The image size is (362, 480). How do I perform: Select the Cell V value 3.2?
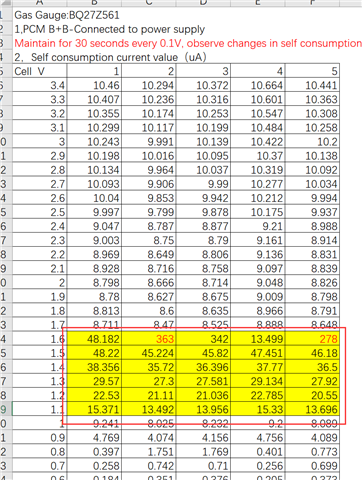click(40, 113)
